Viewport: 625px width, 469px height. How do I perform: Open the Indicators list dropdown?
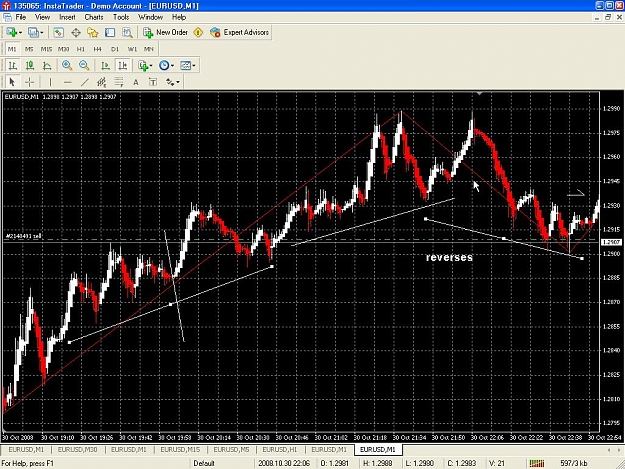pyautogui.click(x=145, y=65)
